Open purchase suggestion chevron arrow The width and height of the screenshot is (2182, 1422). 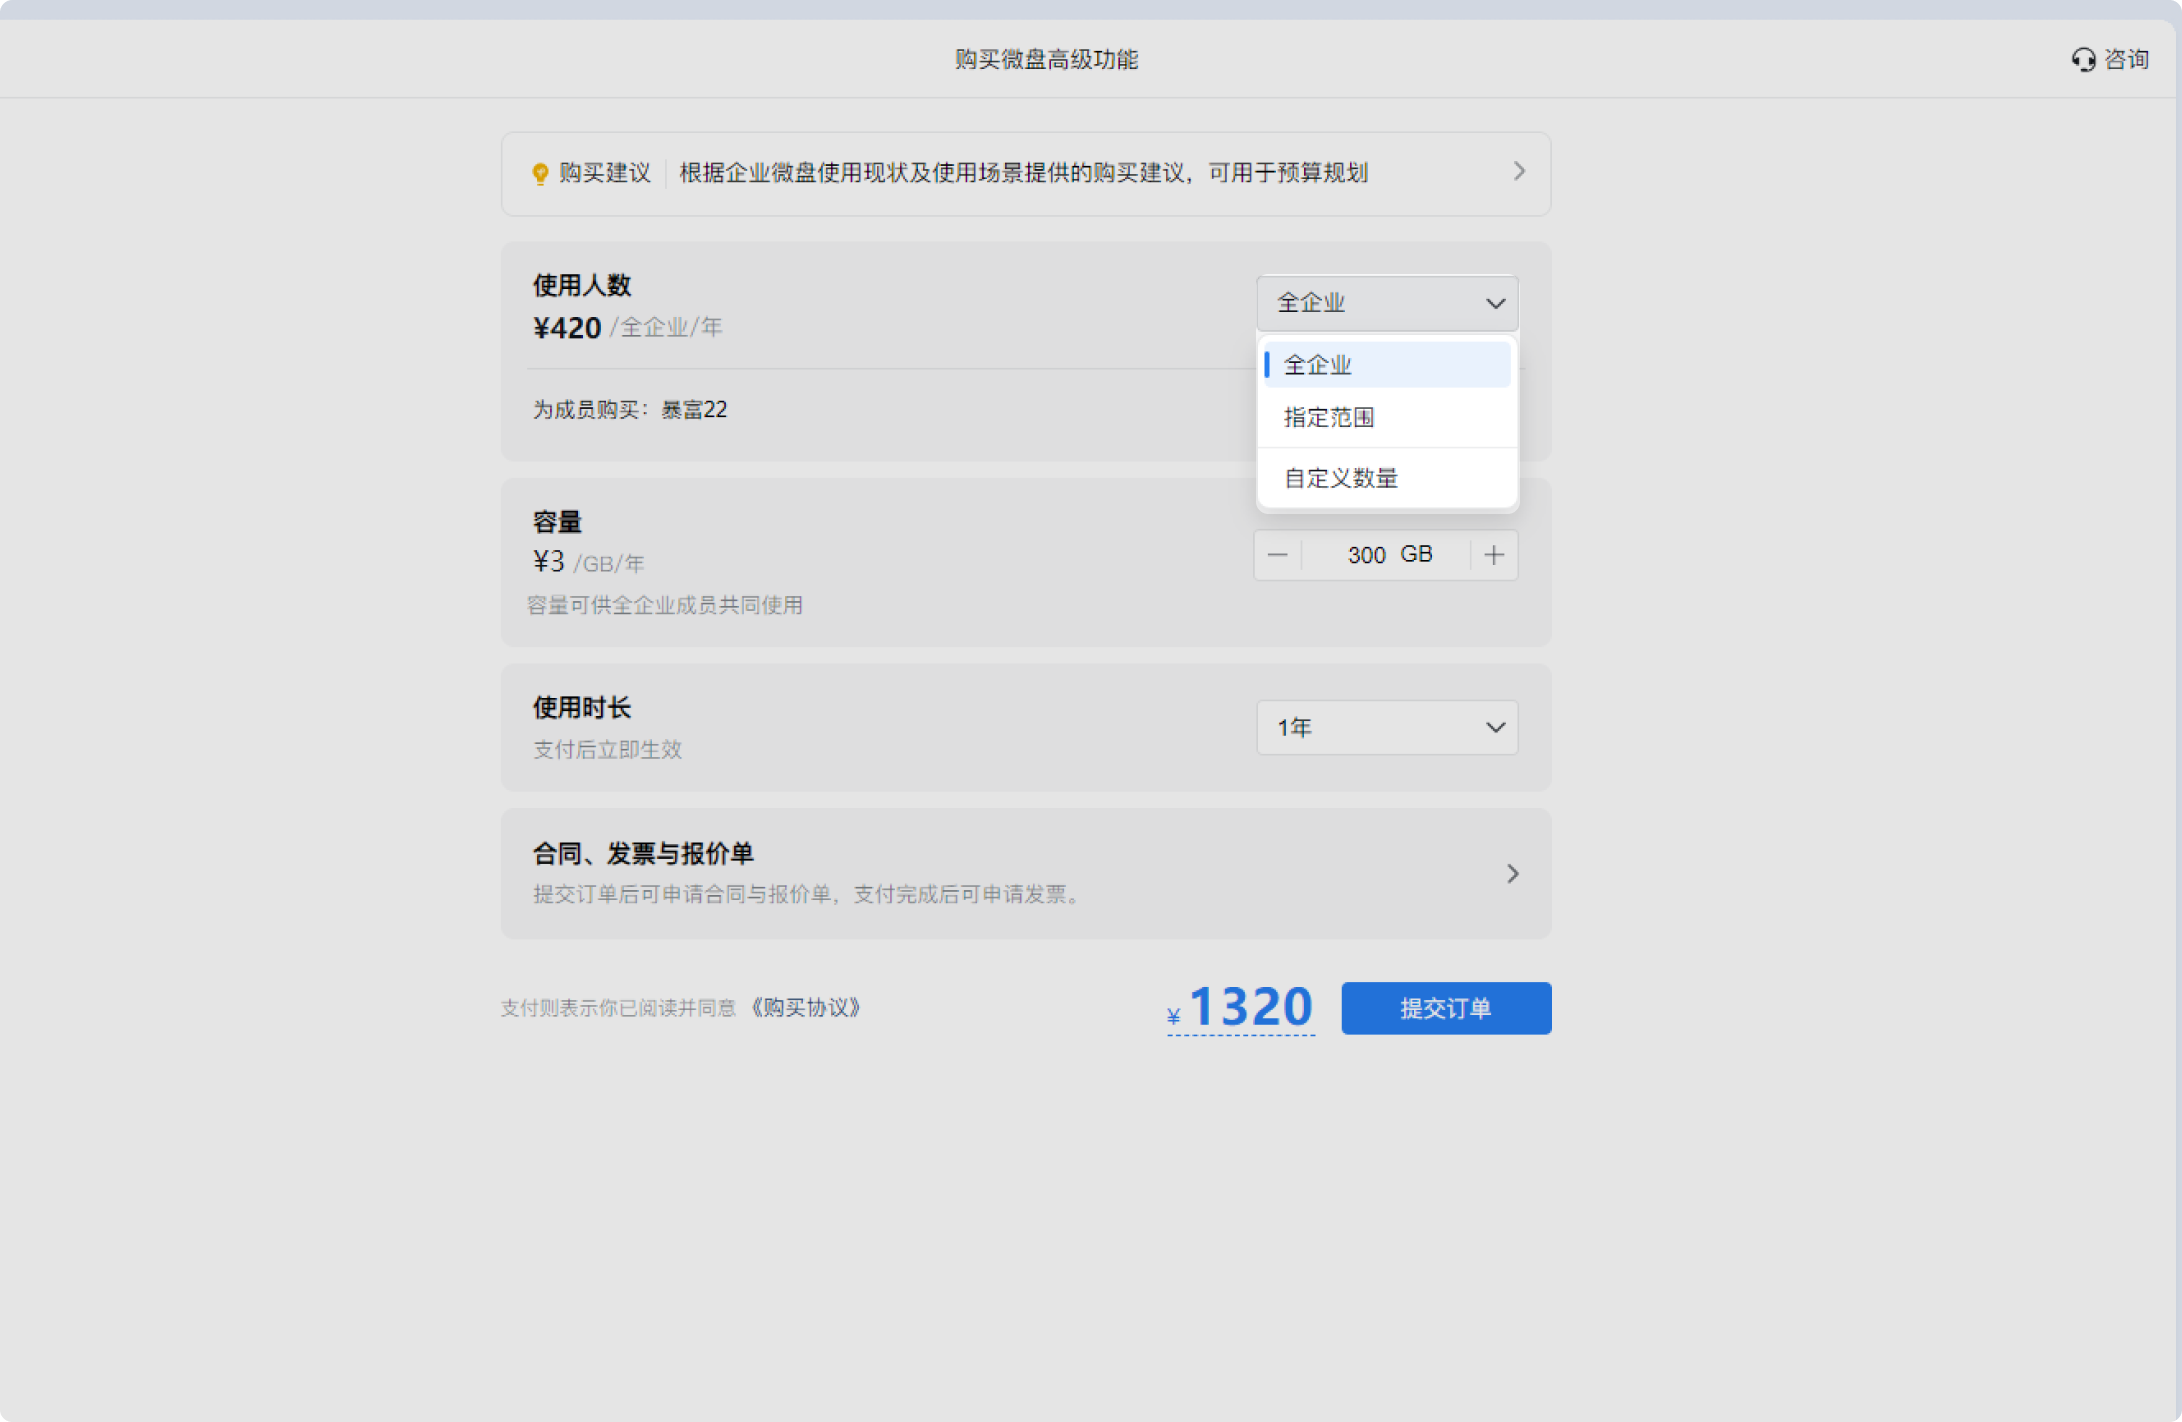click(x=1519, y=172)
